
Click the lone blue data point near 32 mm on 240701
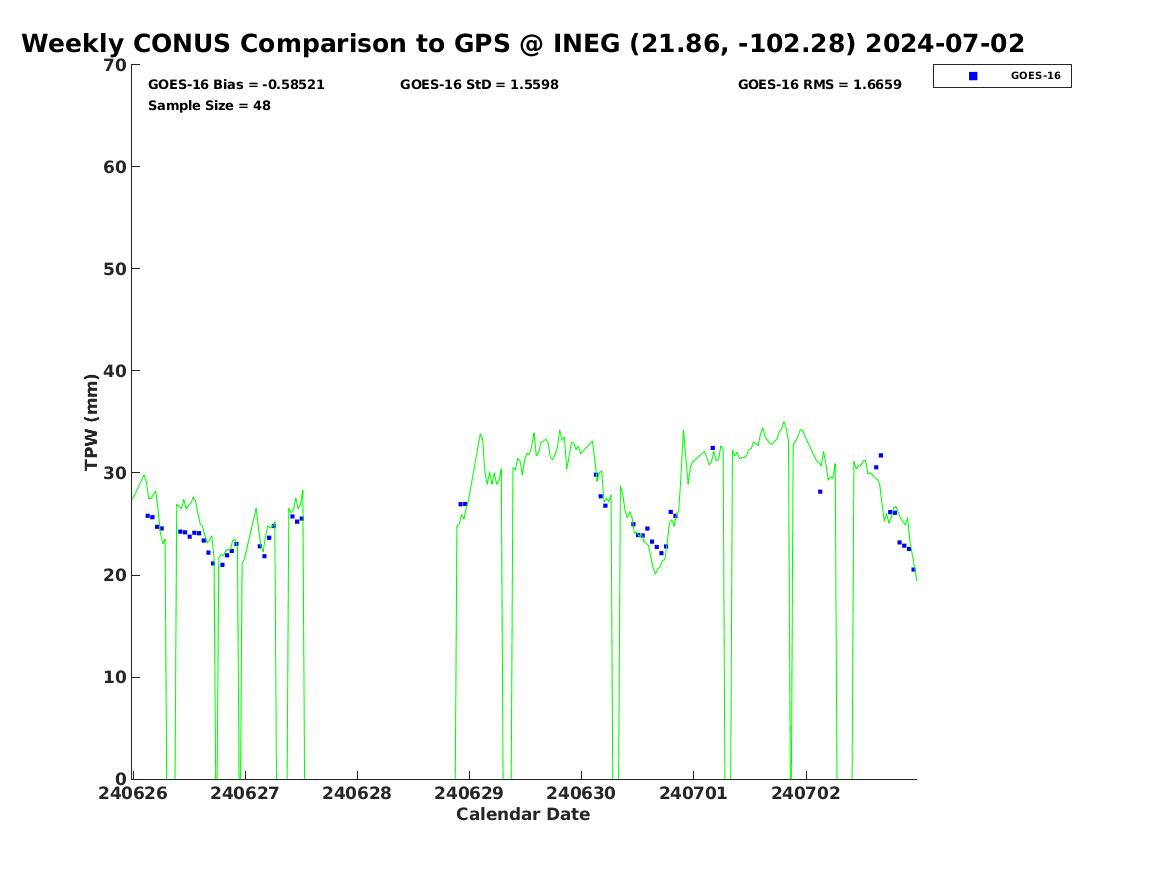coord(712,448)
